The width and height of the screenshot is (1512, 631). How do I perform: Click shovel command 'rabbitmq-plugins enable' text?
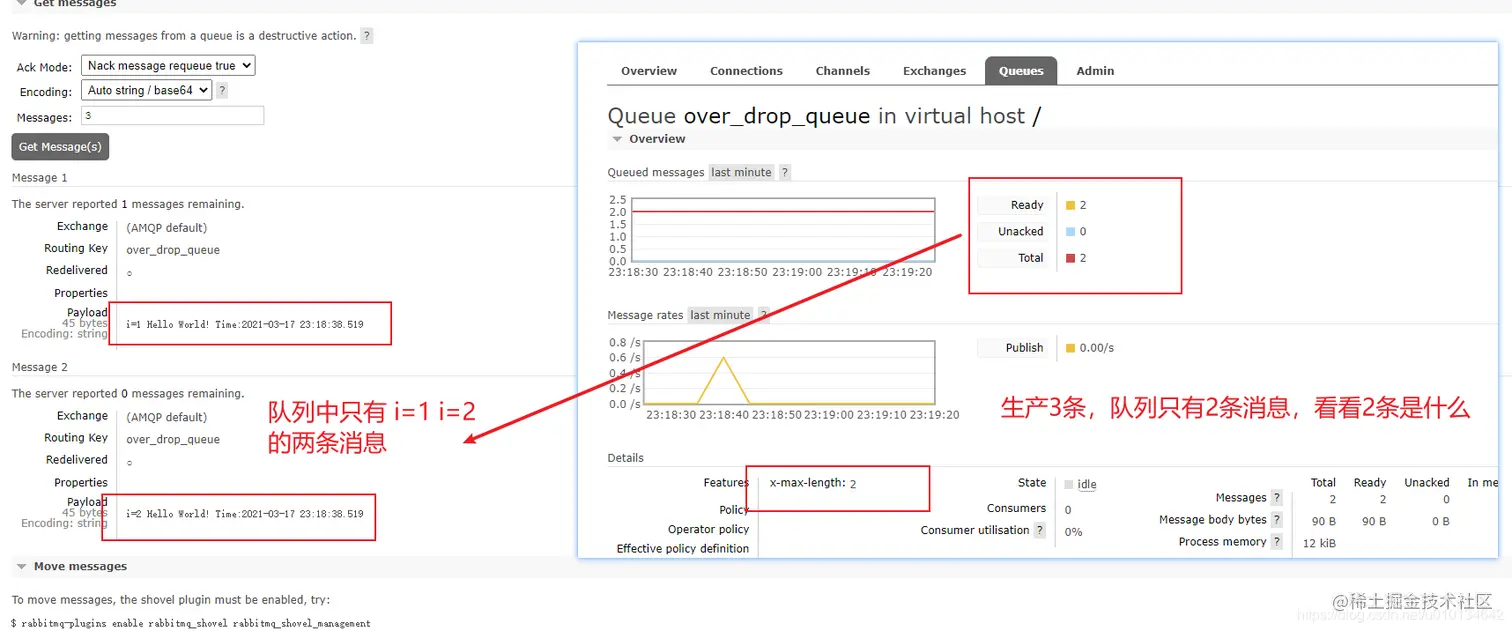click(84, 623)
